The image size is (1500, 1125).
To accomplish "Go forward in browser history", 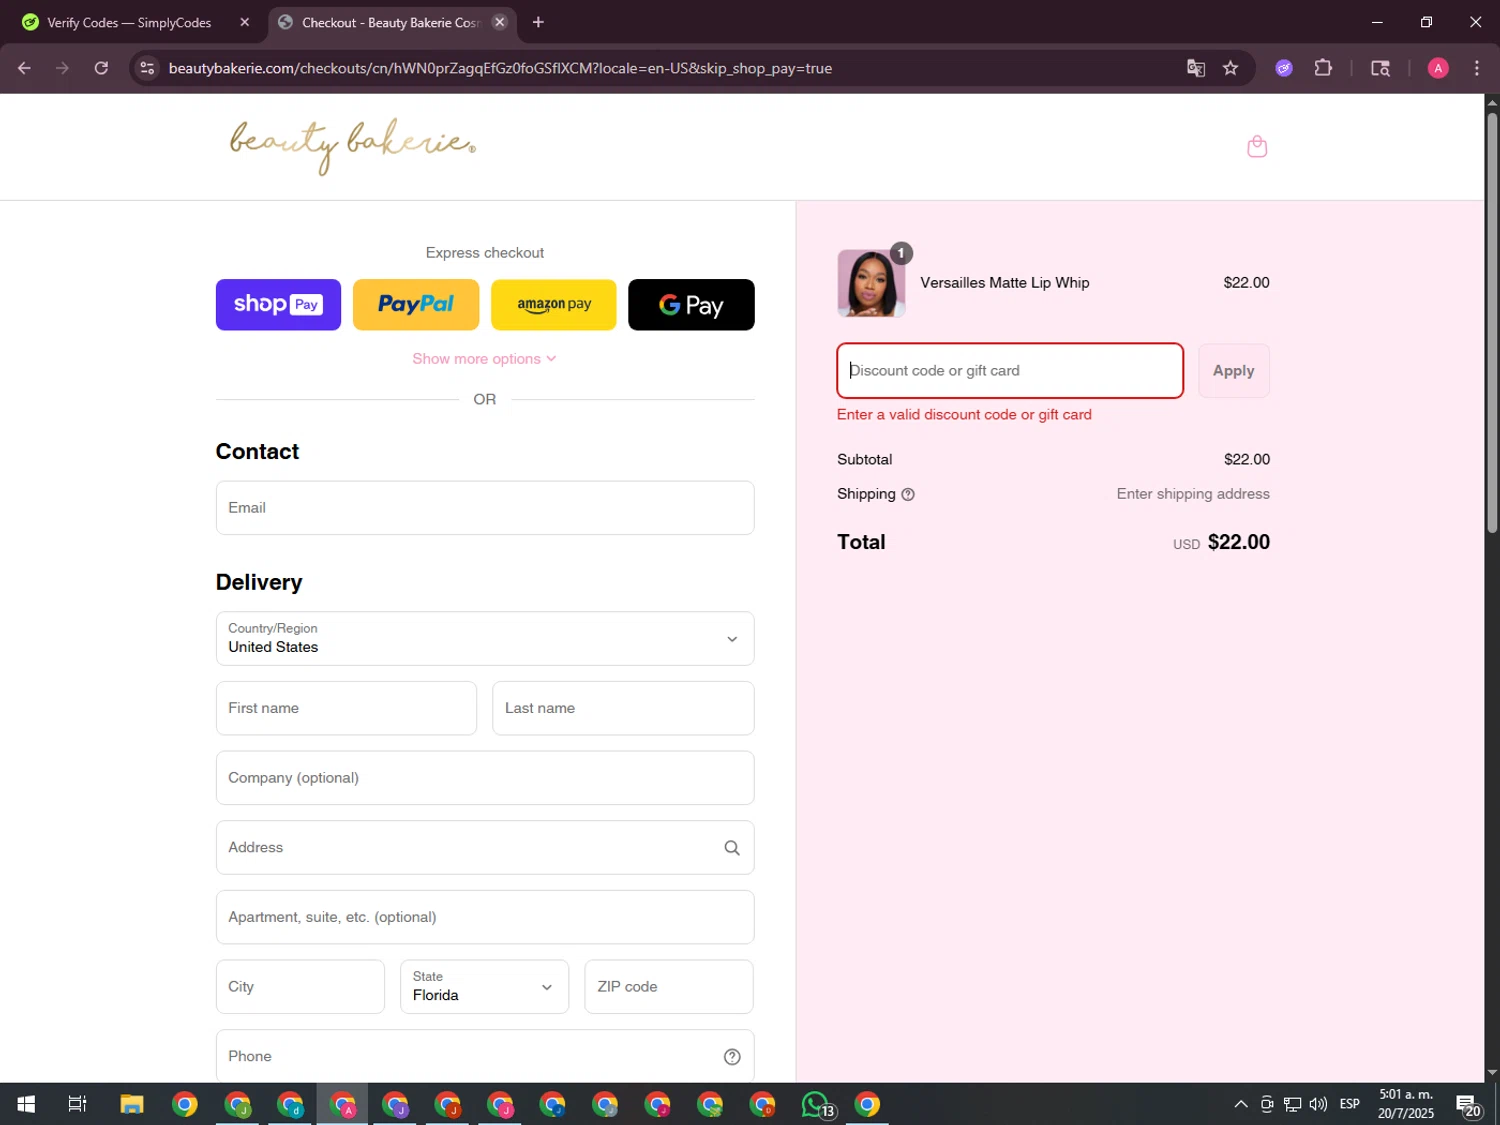I will (62, 68).
